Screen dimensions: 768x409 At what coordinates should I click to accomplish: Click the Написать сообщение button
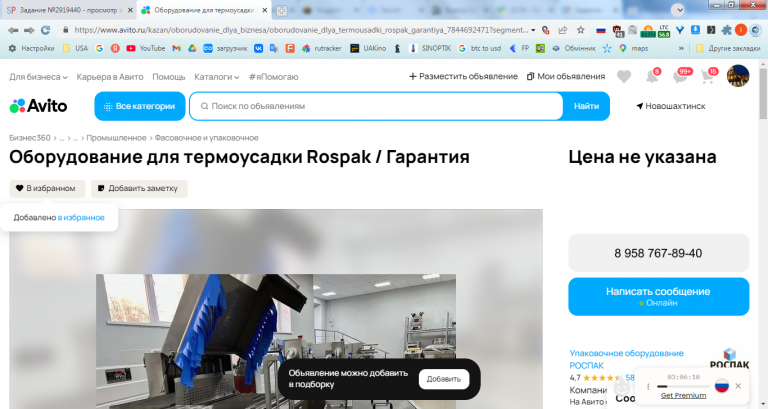click(x=658, y=296)
